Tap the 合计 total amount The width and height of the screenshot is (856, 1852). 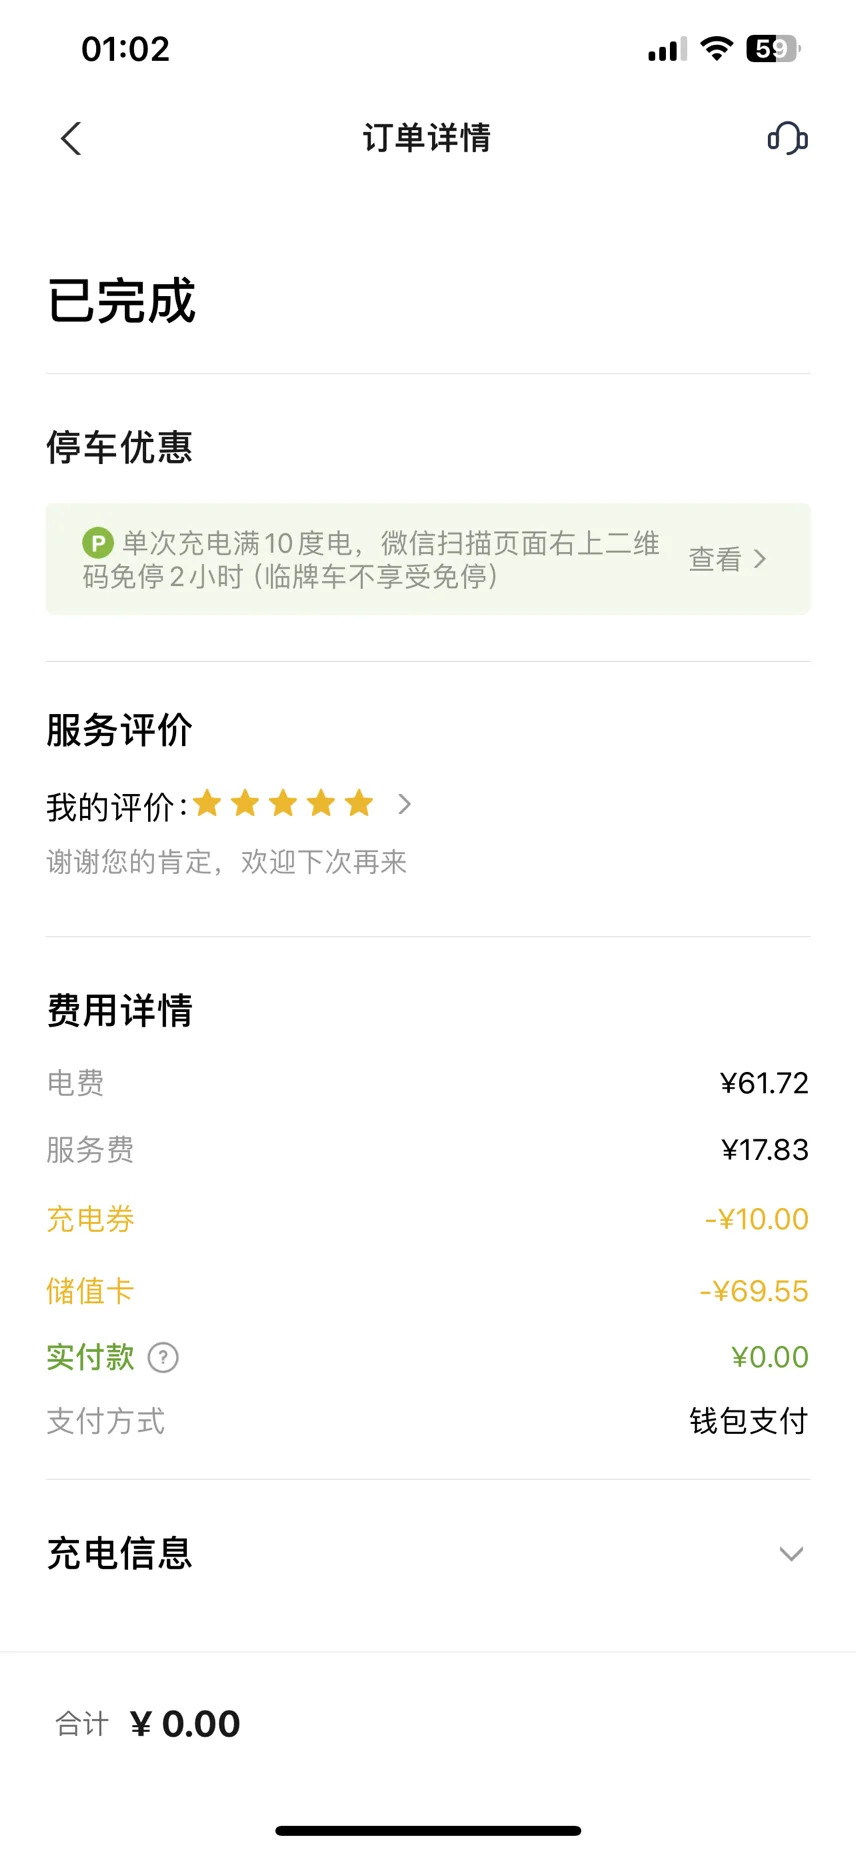pyautogui.click(x=185, y=1724)
